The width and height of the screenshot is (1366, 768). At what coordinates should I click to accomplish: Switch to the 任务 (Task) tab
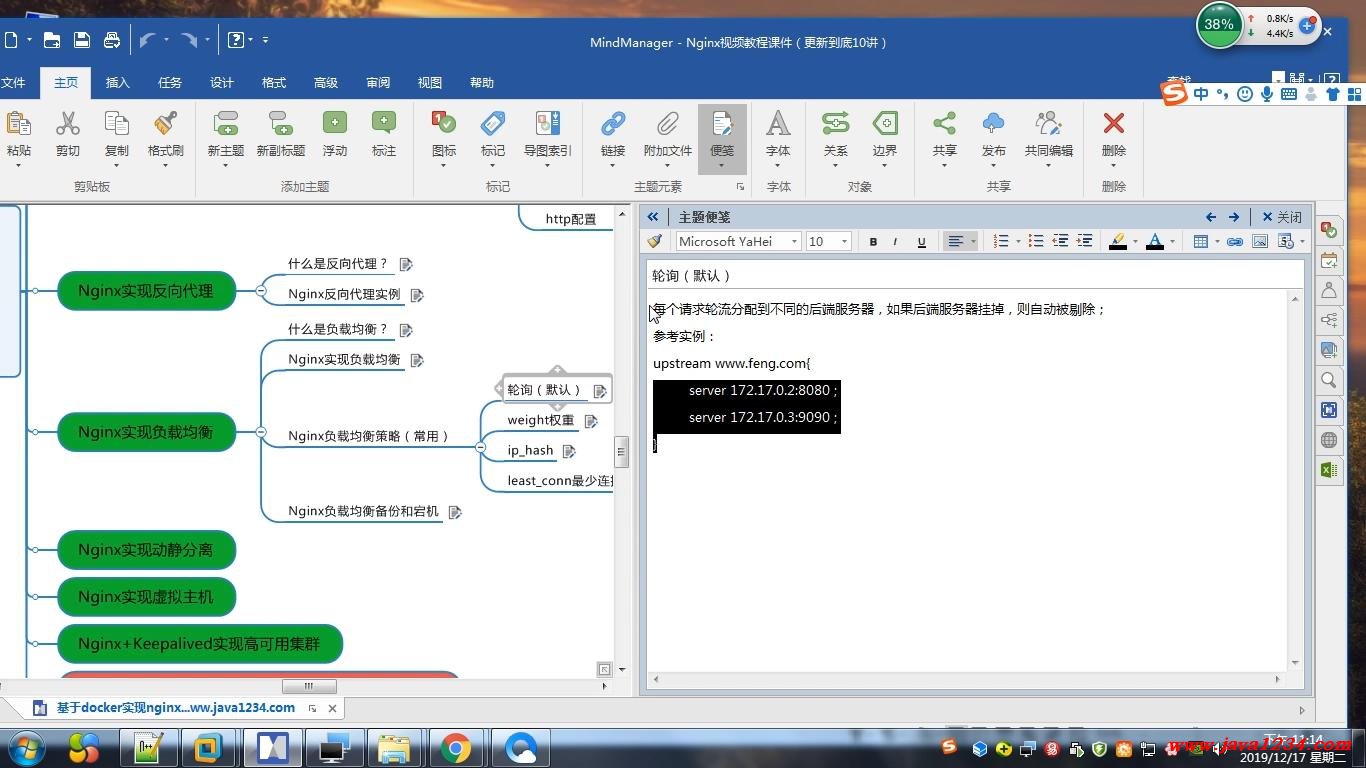pos(170,83)
